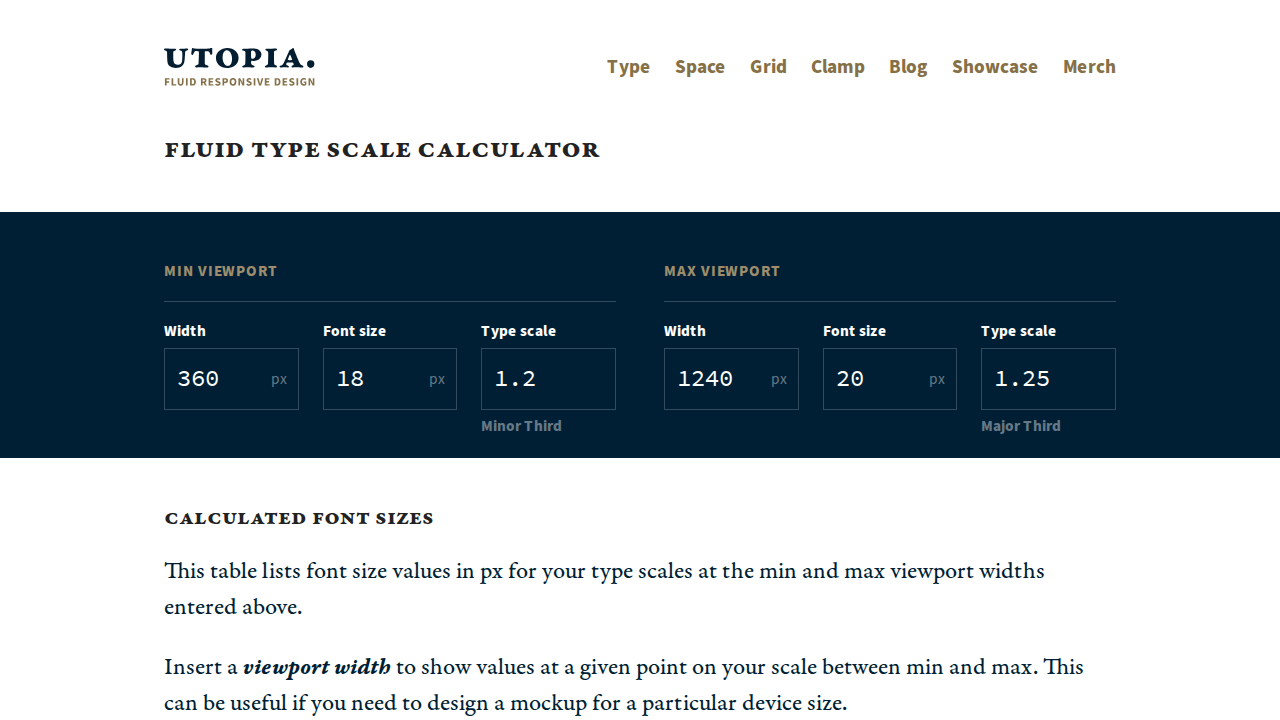Visit the Blog page

(908, 67)
